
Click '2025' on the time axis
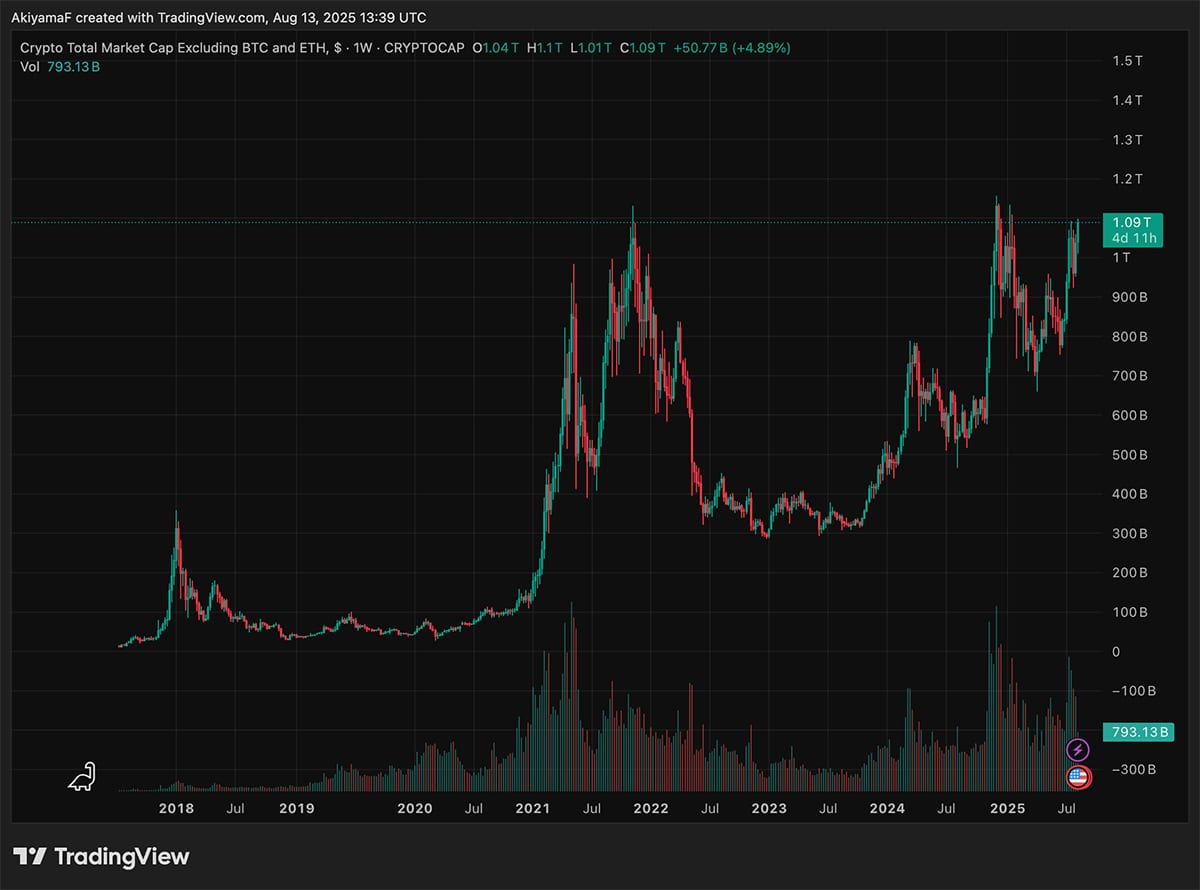point(1006,808)
